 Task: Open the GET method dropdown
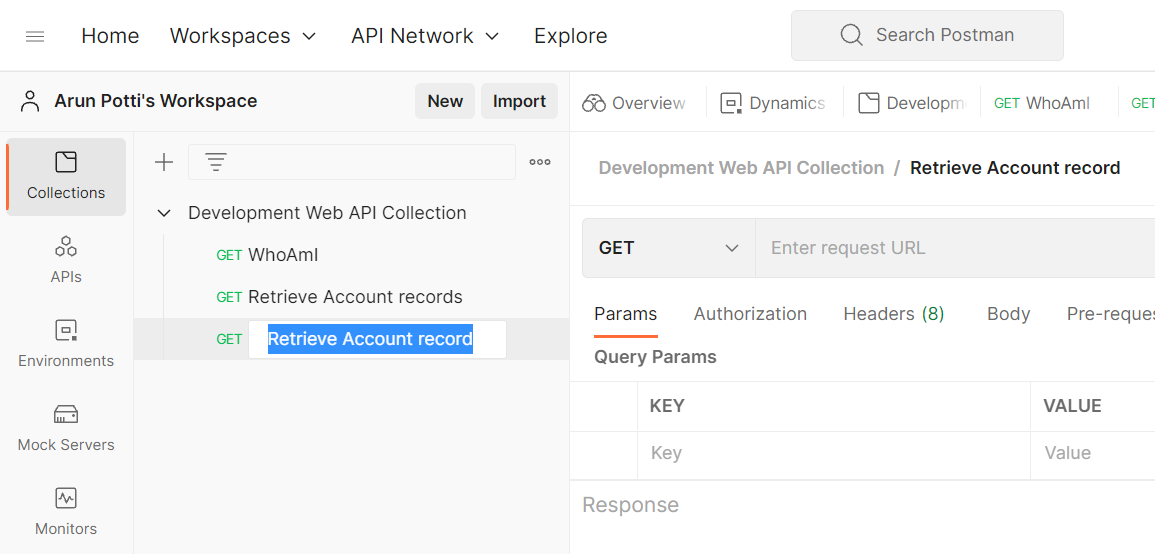(668, 248)
